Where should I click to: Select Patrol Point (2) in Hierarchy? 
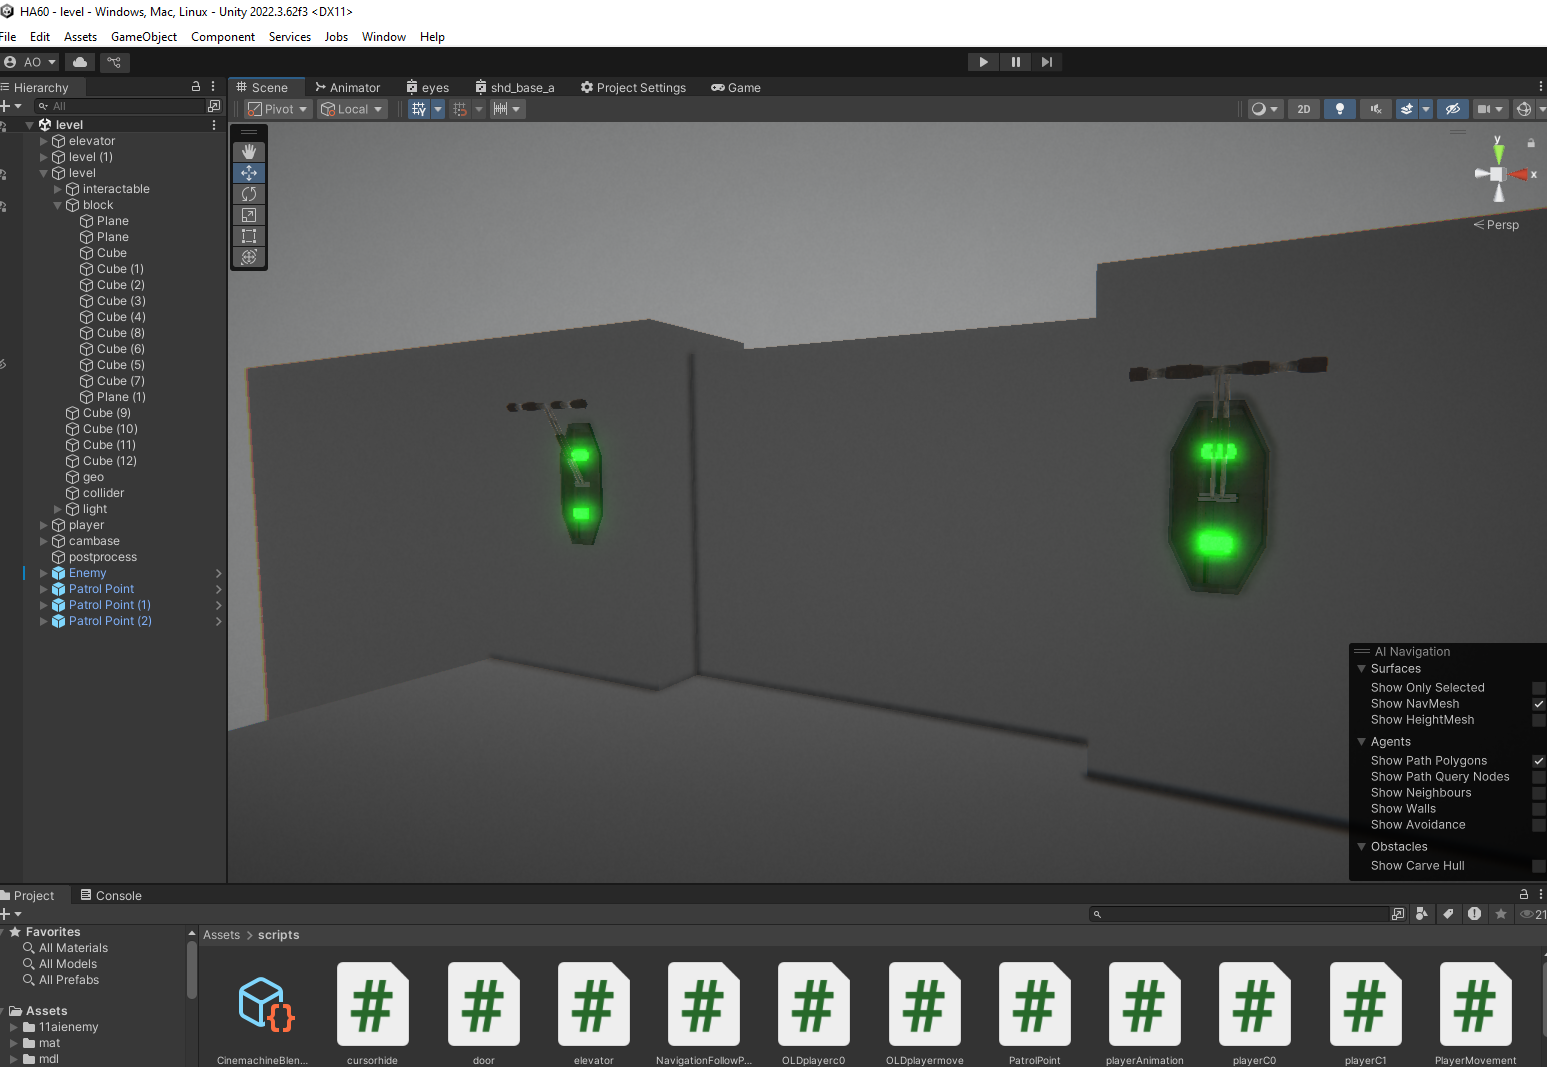click(x=110, y=621)
